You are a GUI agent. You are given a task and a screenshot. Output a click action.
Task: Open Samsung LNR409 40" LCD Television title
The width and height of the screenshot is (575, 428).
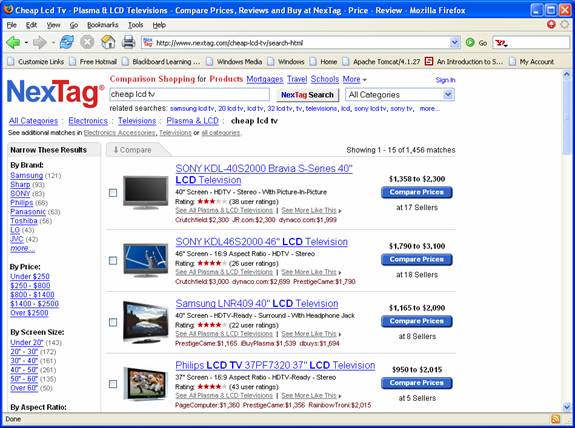click(x=257, y=304)
